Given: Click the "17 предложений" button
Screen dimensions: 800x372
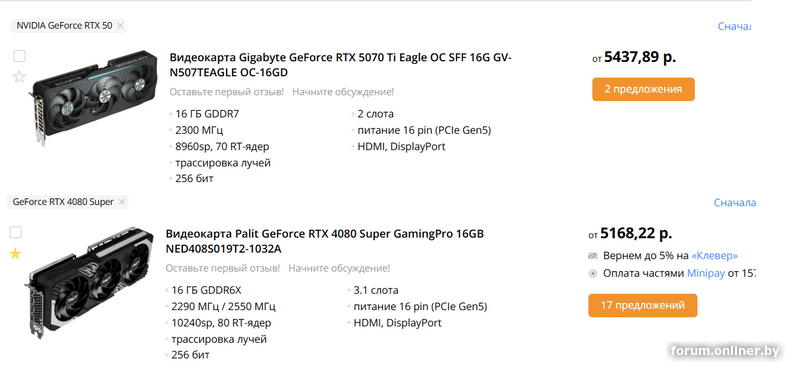Looking at the screenshot, I should coord(642,306).
